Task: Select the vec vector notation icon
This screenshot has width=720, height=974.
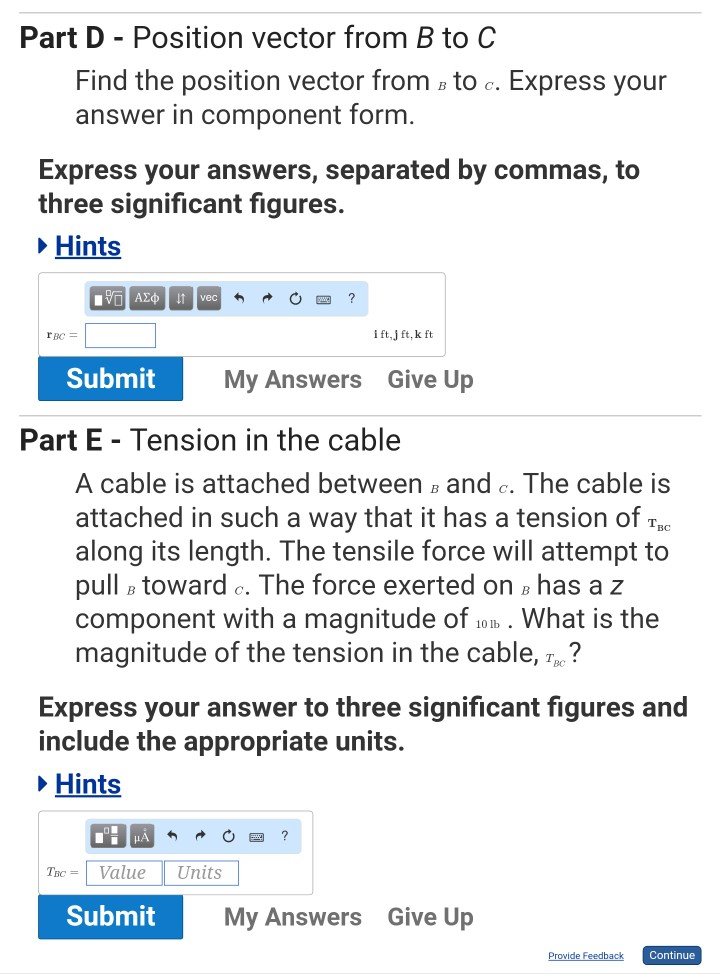Action: tap(208, 297)
